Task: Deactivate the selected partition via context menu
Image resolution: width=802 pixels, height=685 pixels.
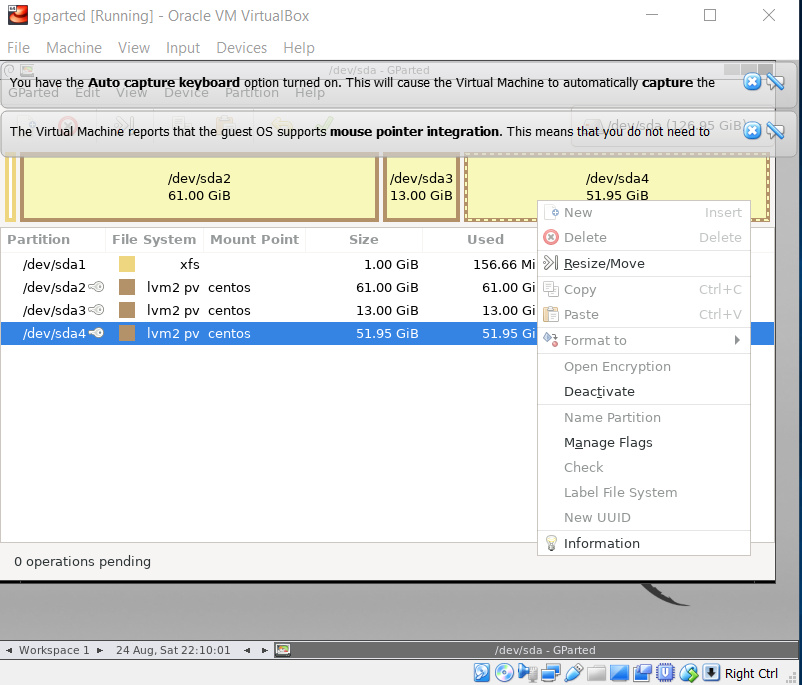Action: [x=643, y=391]
